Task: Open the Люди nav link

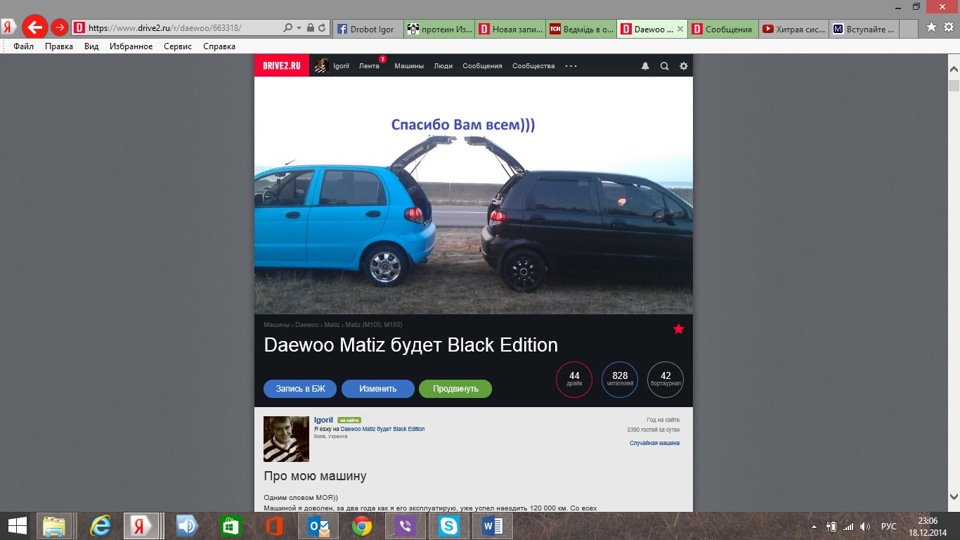Action: coord(443,66)
